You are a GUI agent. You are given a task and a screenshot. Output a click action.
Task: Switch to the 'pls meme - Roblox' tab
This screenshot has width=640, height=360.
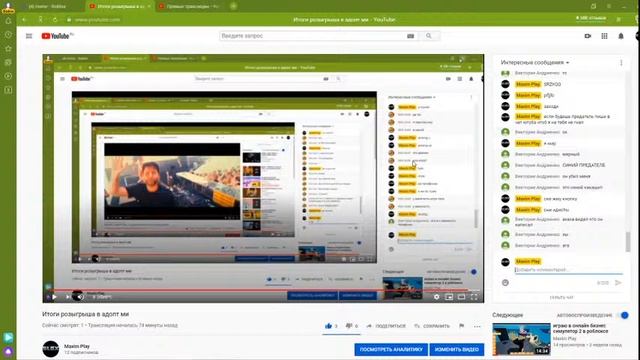point(47,6)
